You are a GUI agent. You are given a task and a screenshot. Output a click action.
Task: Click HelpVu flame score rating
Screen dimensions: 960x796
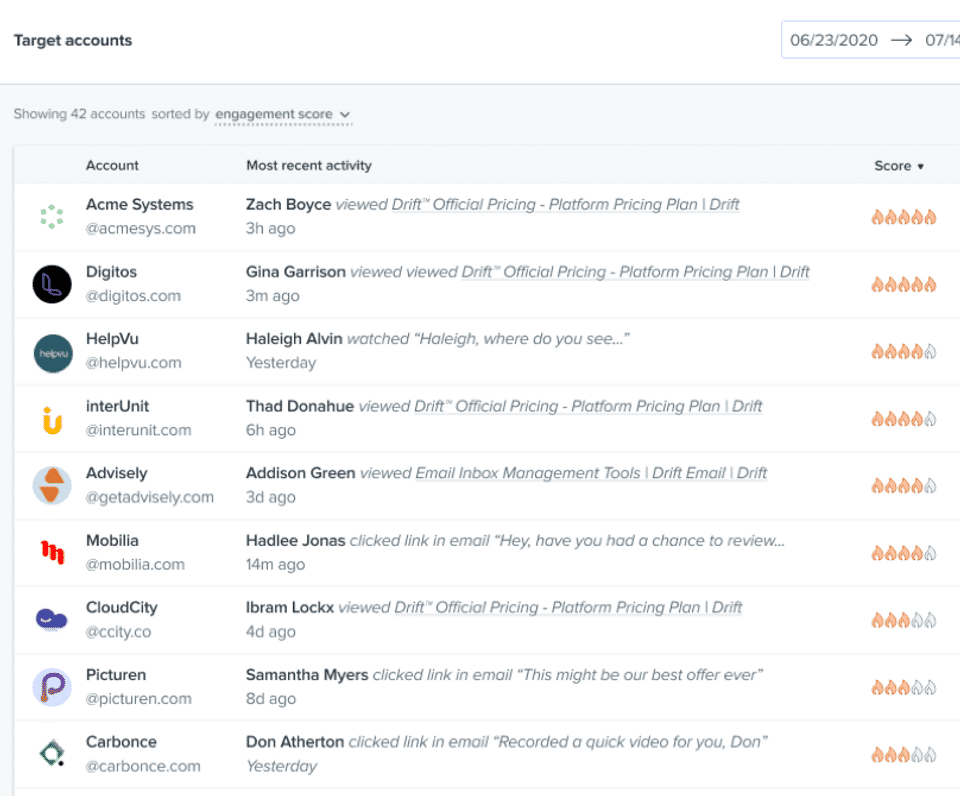point(904,351)
